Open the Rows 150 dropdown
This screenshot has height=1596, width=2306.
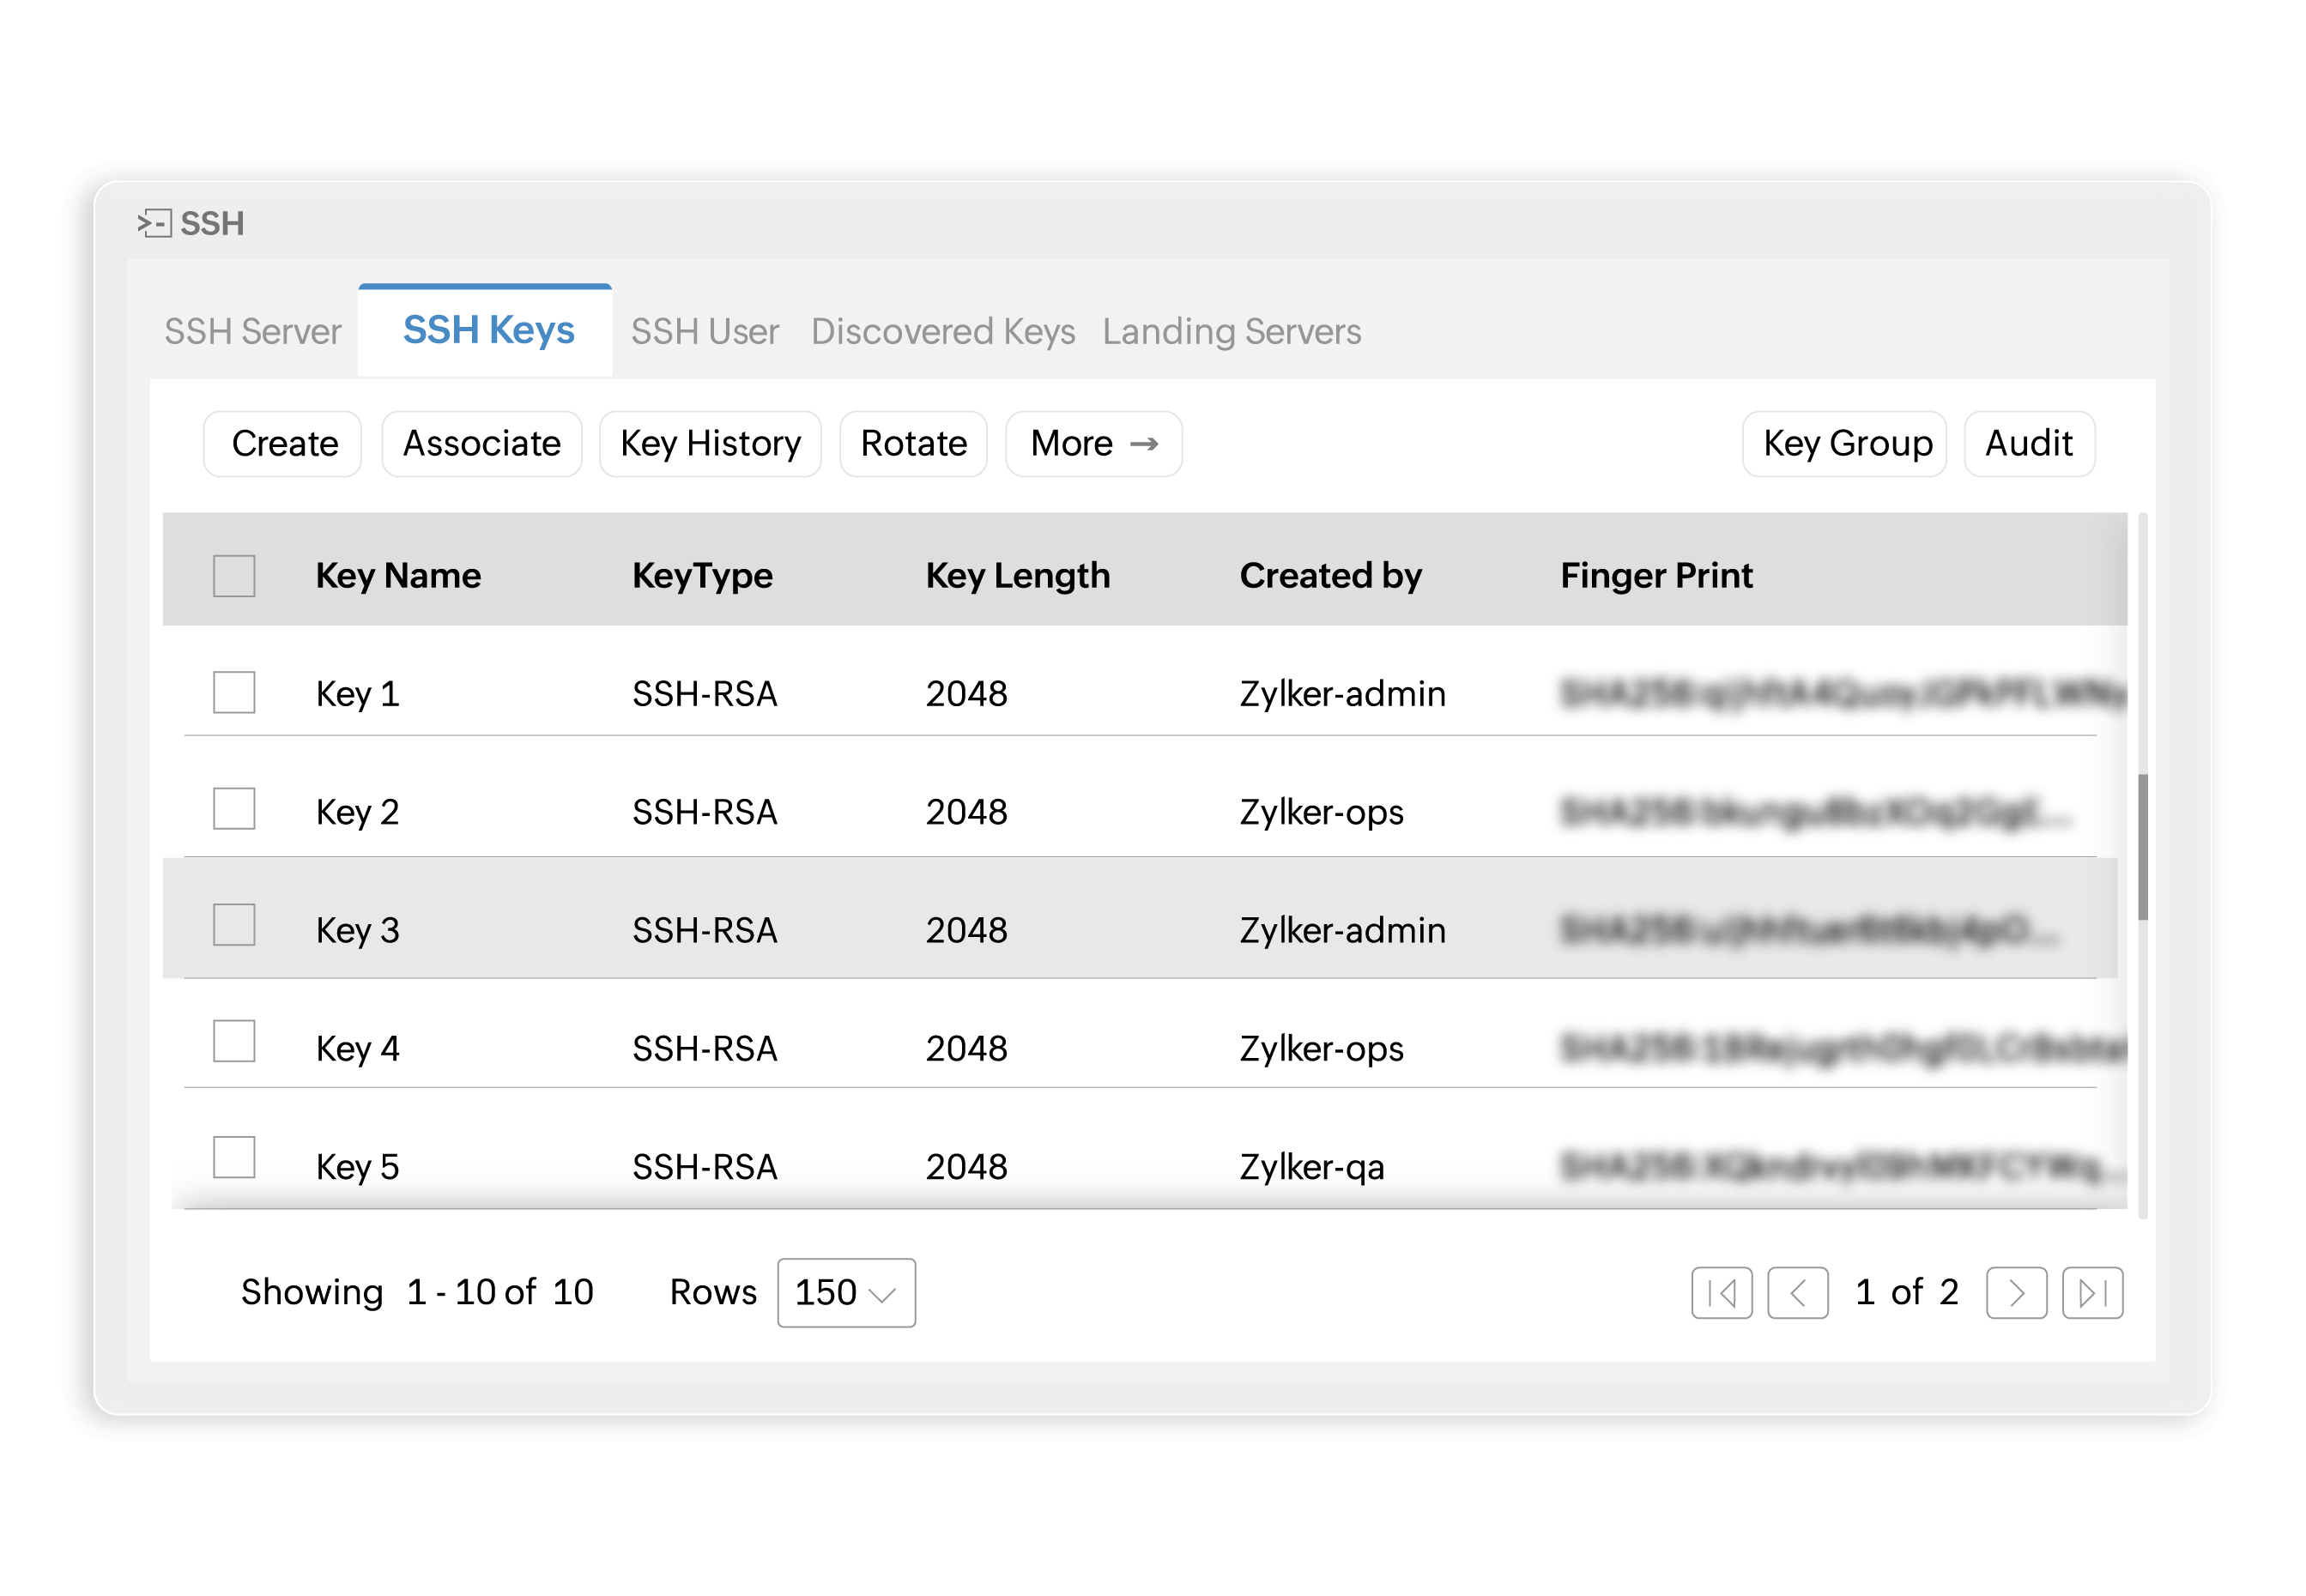(x=846, y=1293)
